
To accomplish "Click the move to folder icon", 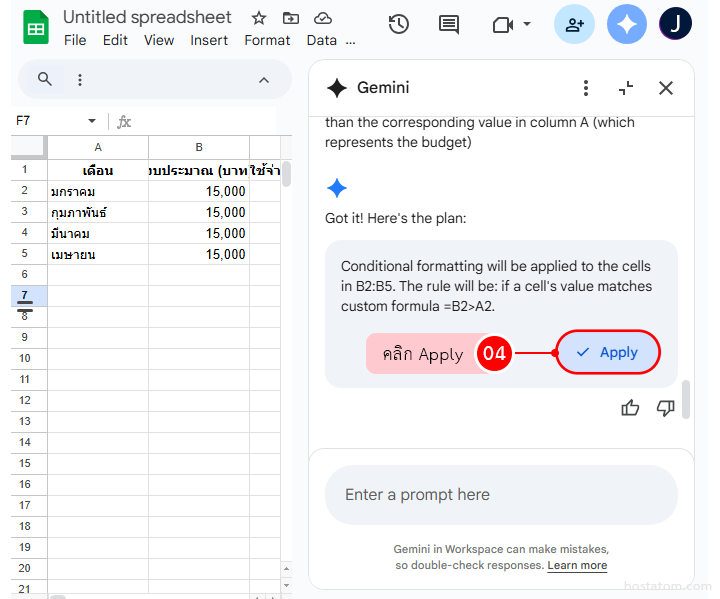I will [x=291, y=18].
